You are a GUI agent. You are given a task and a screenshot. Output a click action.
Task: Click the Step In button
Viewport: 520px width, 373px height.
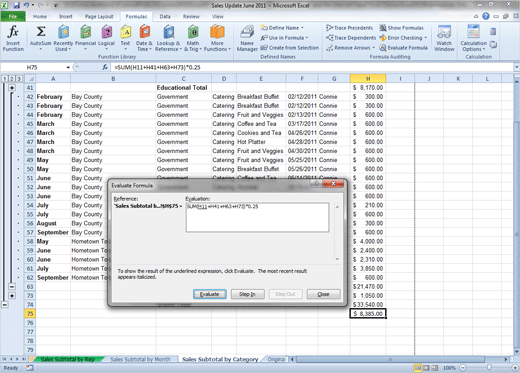[x=247, y=294]
